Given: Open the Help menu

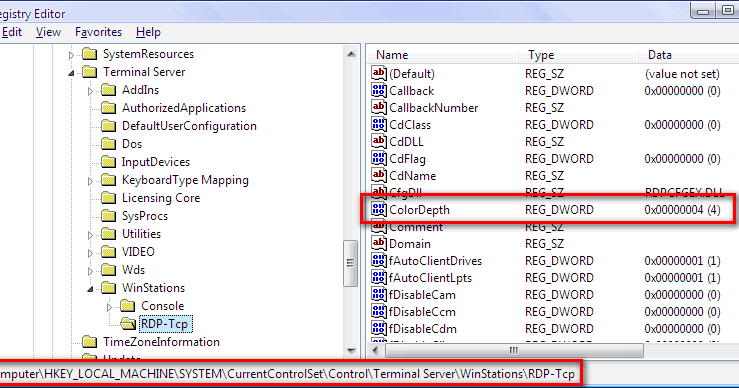Looking at the screenshot, I should point(148,32).
